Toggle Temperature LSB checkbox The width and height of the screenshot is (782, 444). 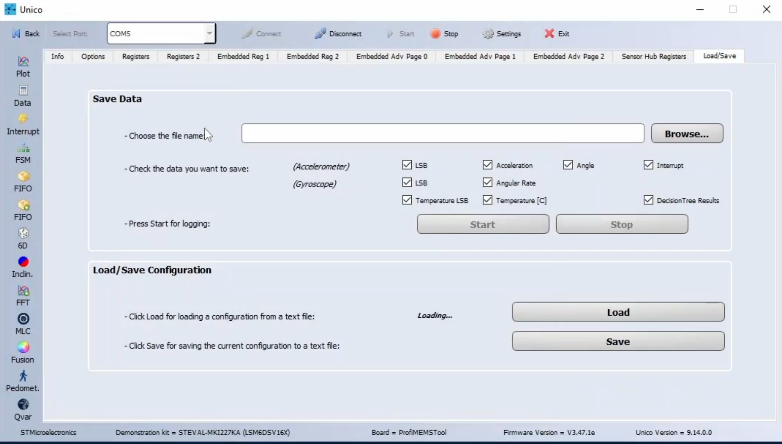407,200
